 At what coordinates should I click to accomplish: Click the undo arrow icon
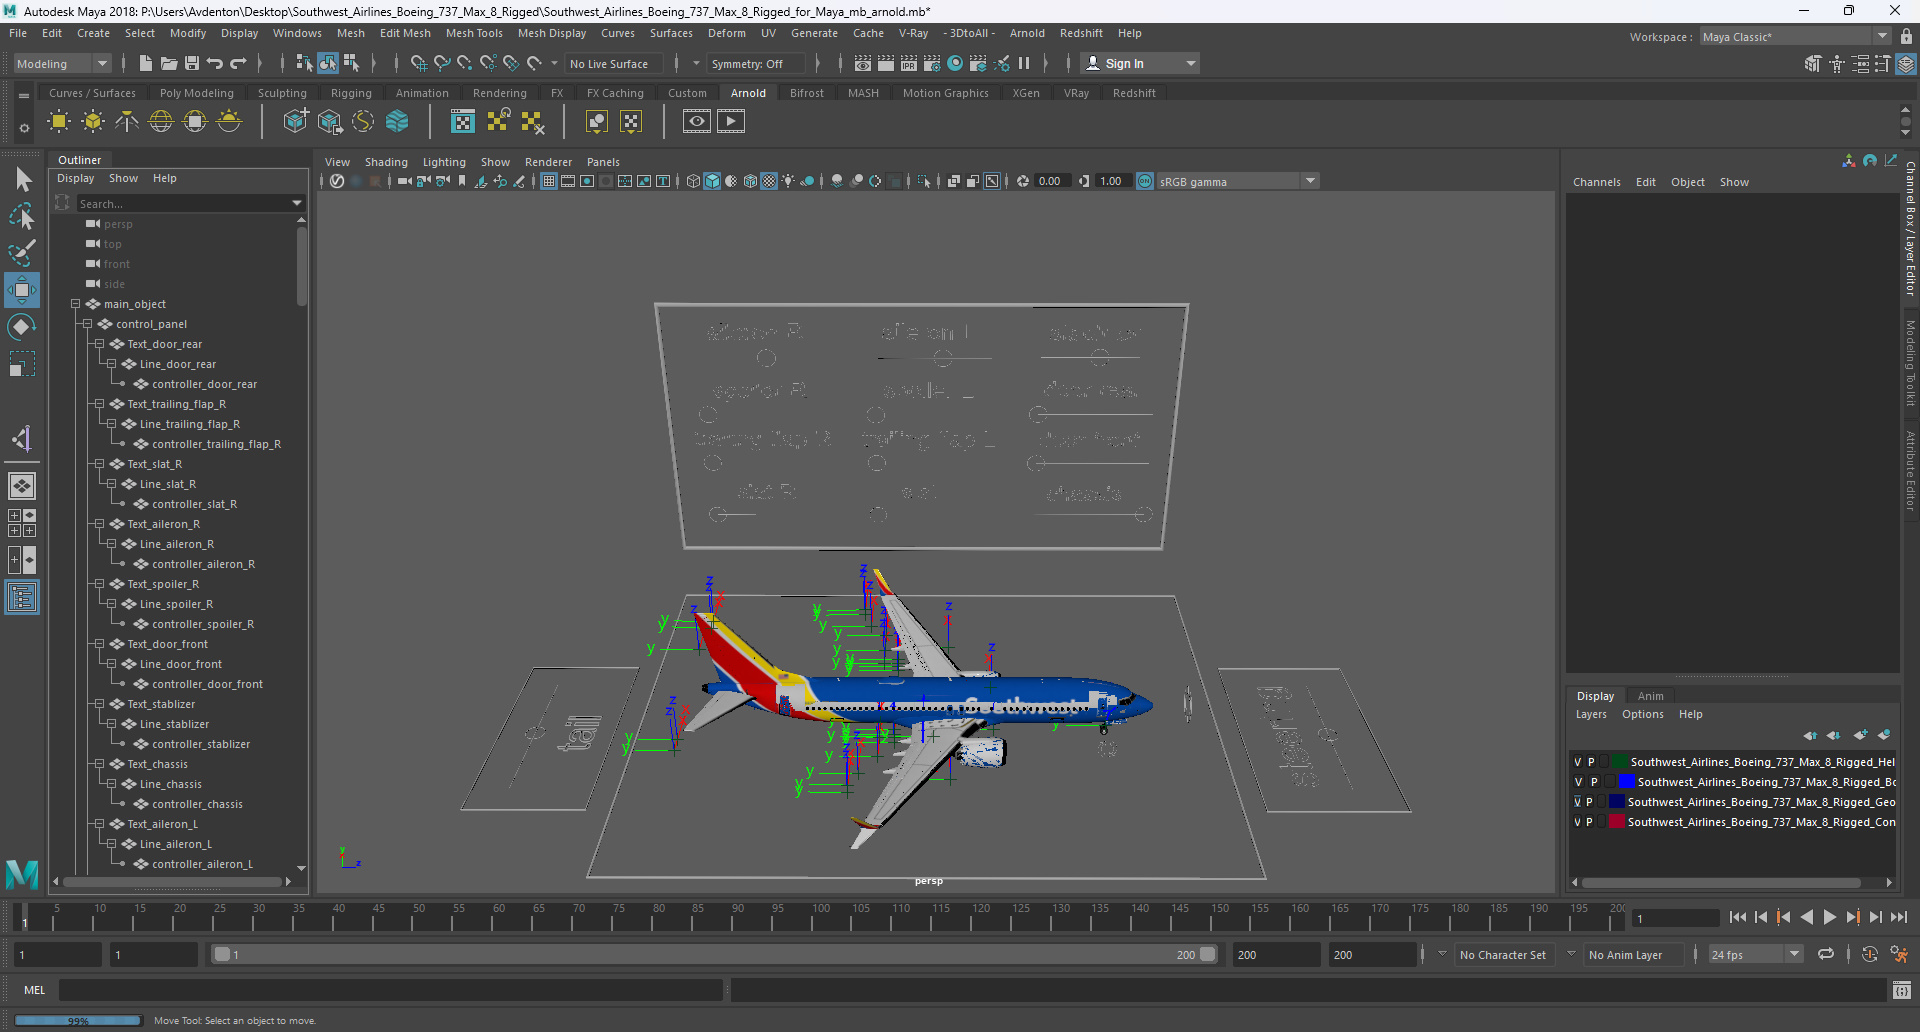click(x=215, y=63)
